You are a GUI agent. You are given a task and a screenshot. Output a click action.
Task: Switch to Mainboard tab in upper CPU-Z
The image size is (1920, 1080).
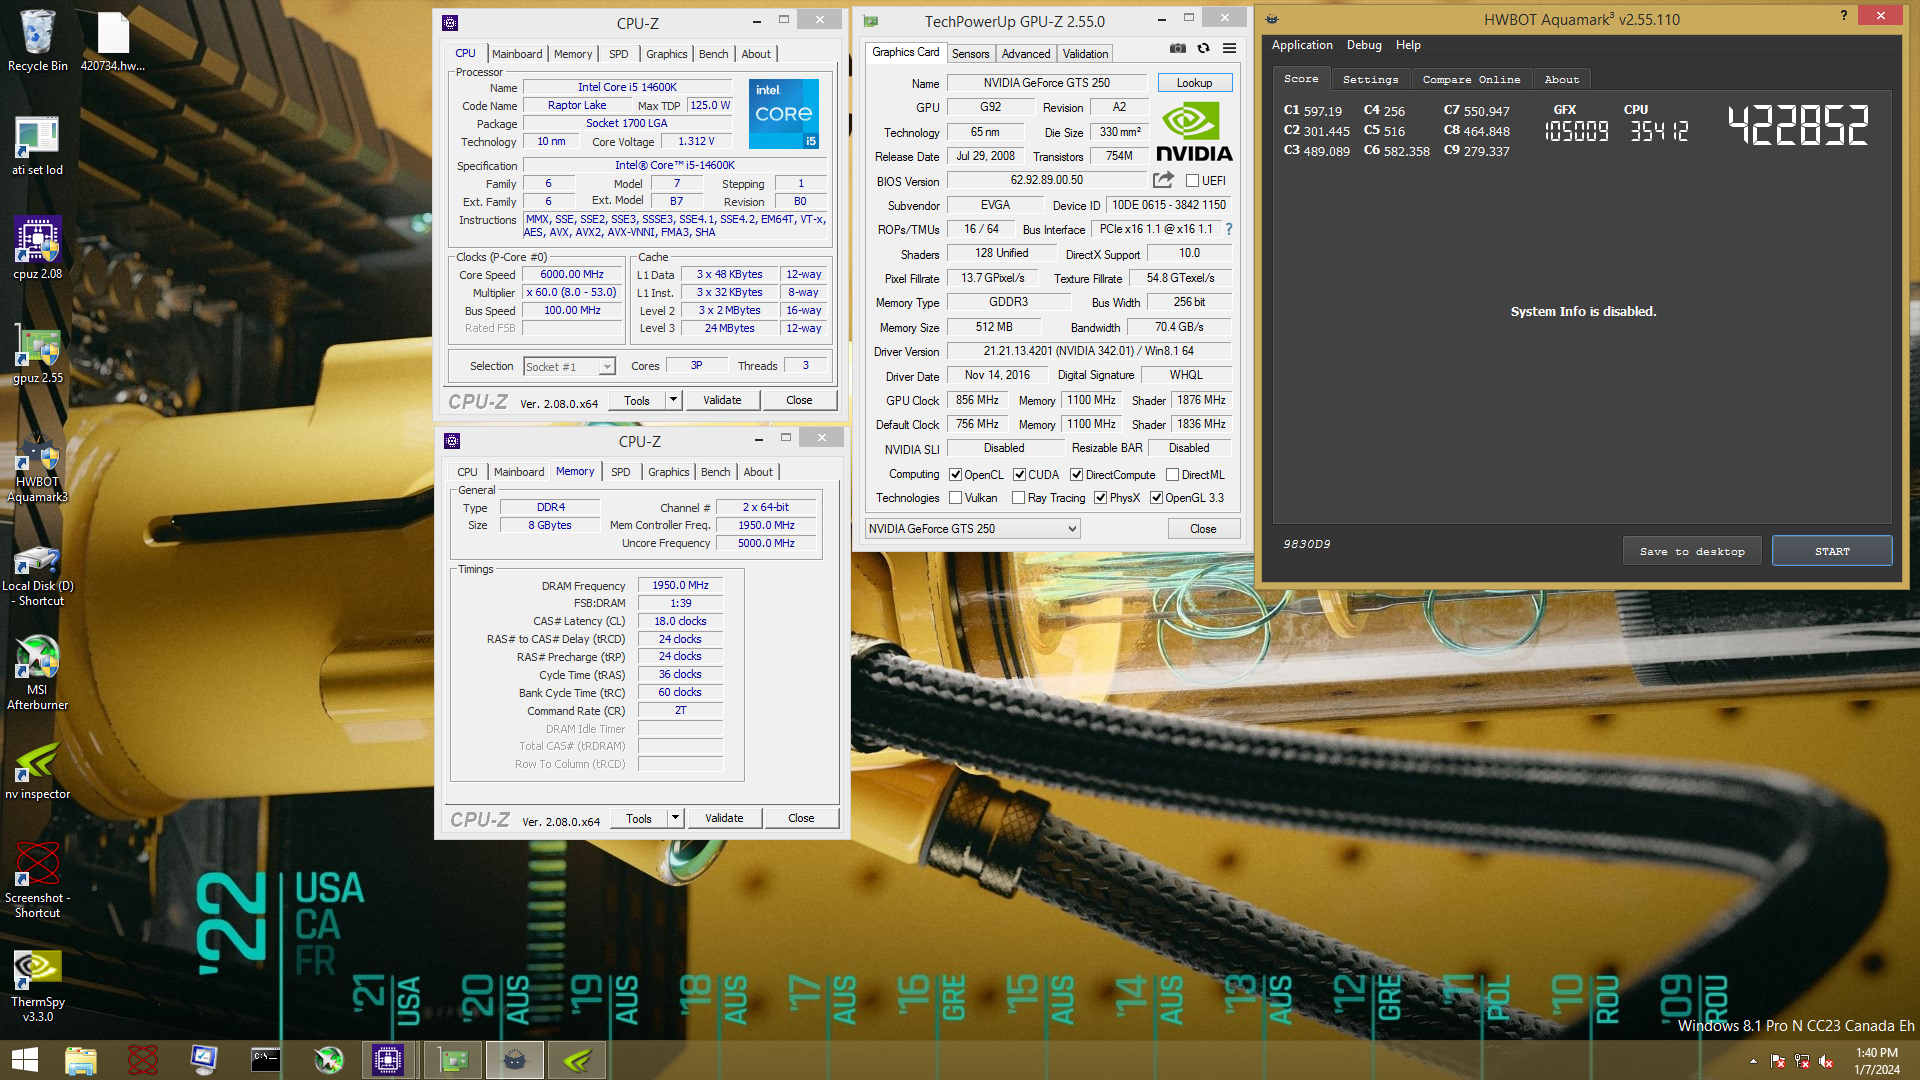tap(517, 54)
